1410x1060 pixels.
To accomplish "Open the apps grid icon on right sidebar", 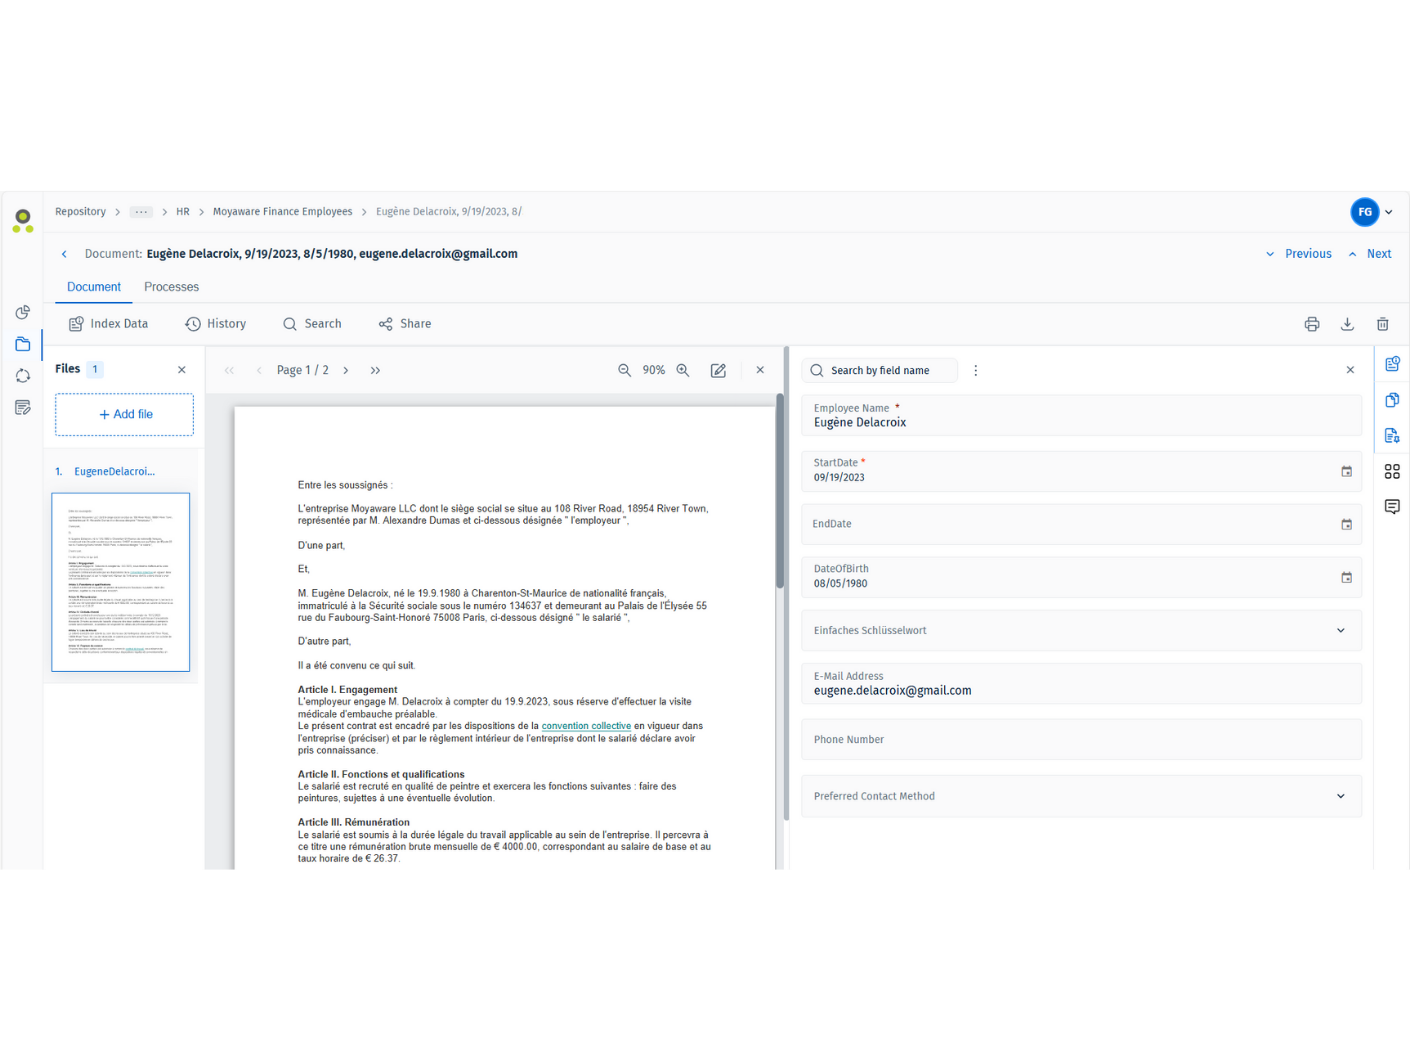I will coord(1392,471).
